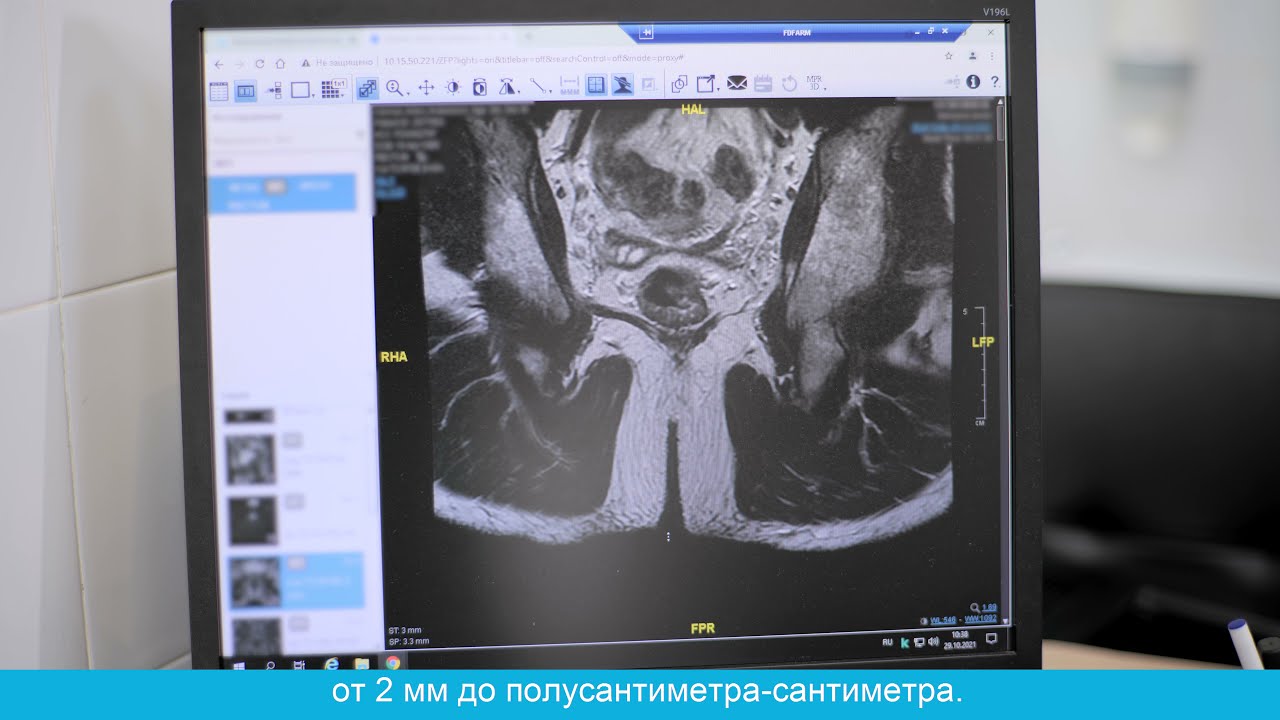Image resolution: width=1280 pixels, height=720 pixels.
Task: Reload the page in the browser
Action: click(260, 63)
